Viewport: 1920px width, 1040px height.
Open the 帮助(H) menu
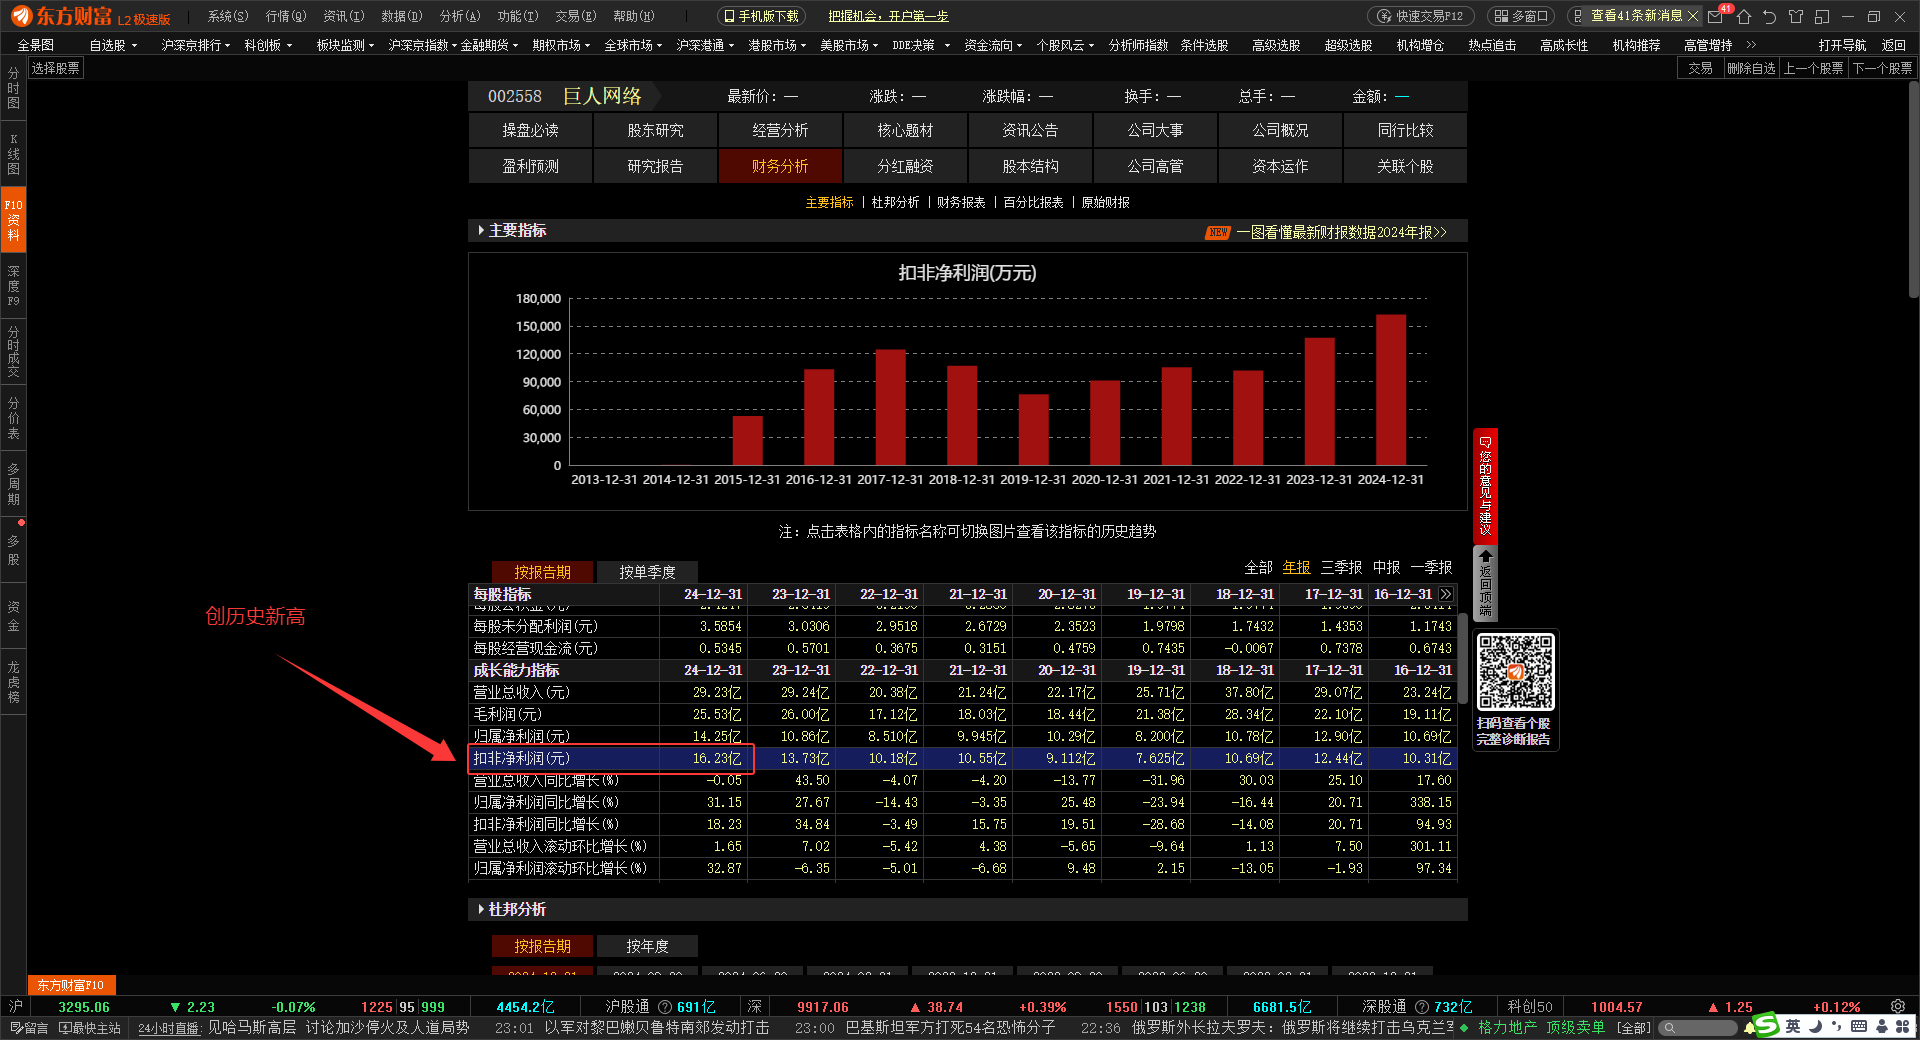click(x=633, y=16)
